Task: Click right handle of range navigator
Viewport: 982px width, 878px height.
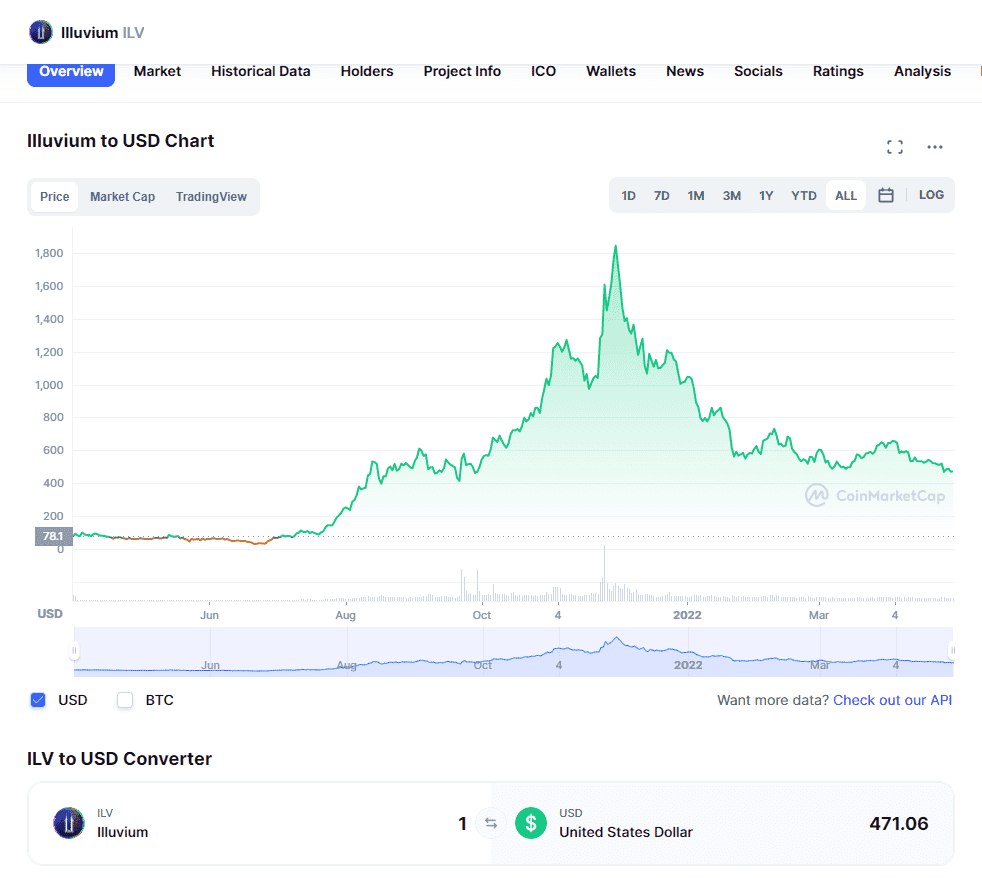Action: click(x=953, y=651)
